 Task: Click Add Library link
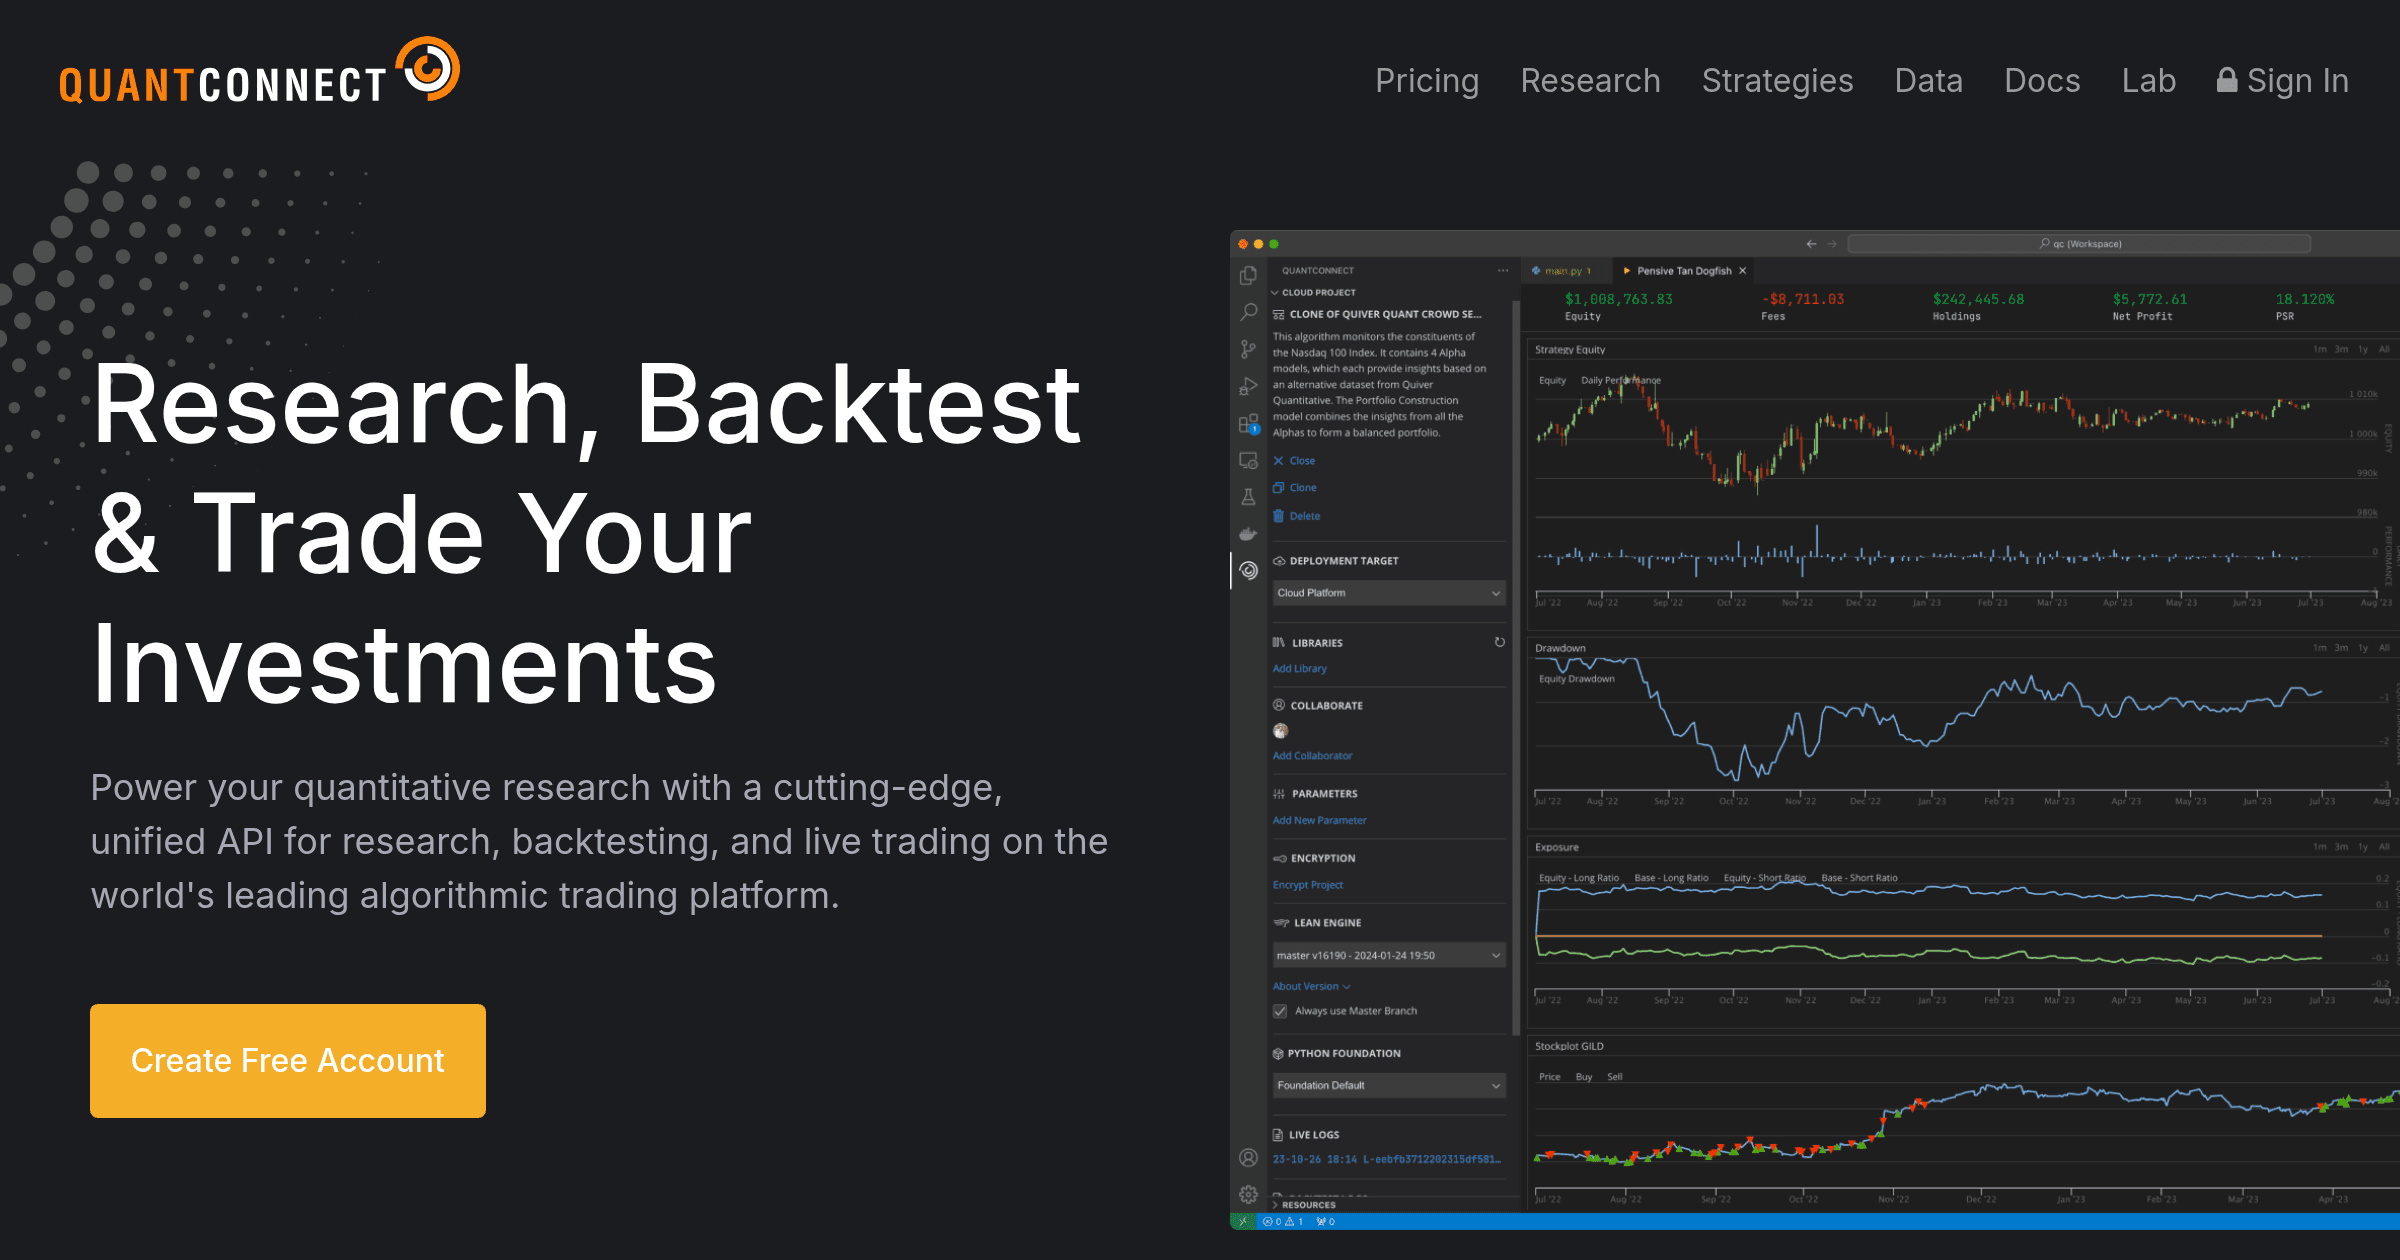point(1299,669)
